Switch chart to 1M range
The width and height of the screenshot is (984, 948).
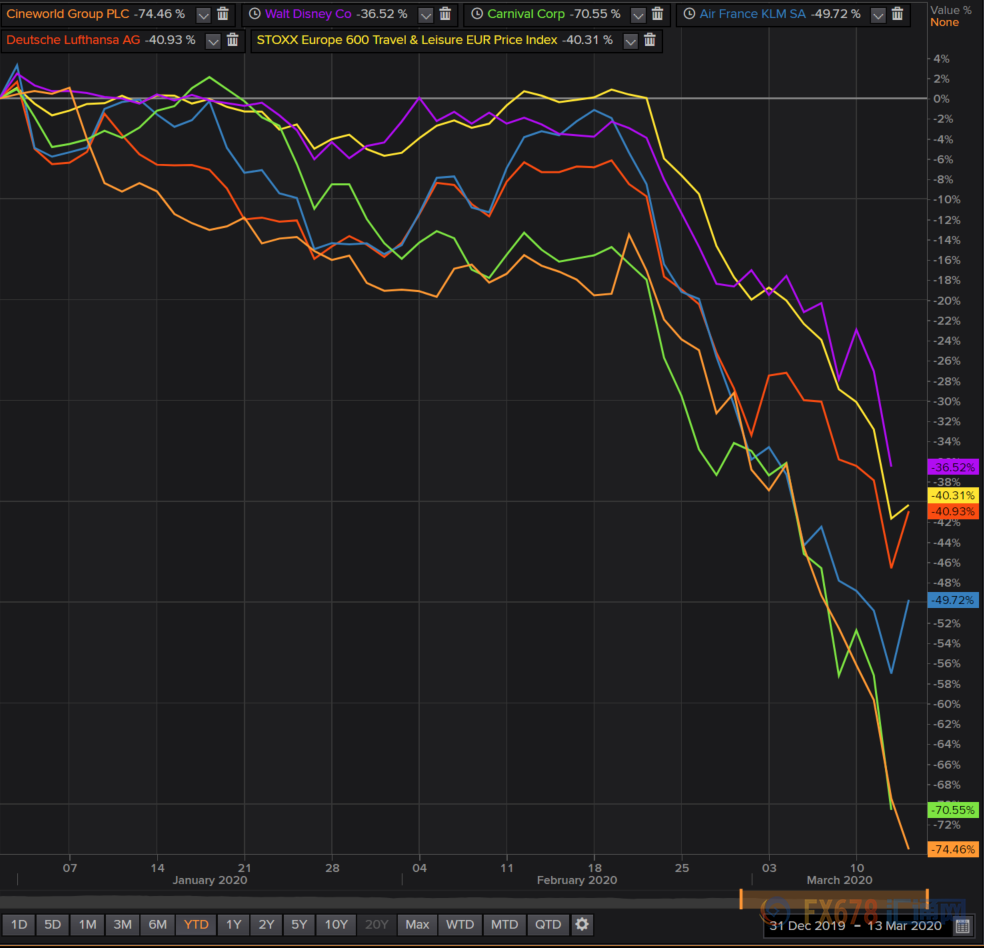coord(88,924)
